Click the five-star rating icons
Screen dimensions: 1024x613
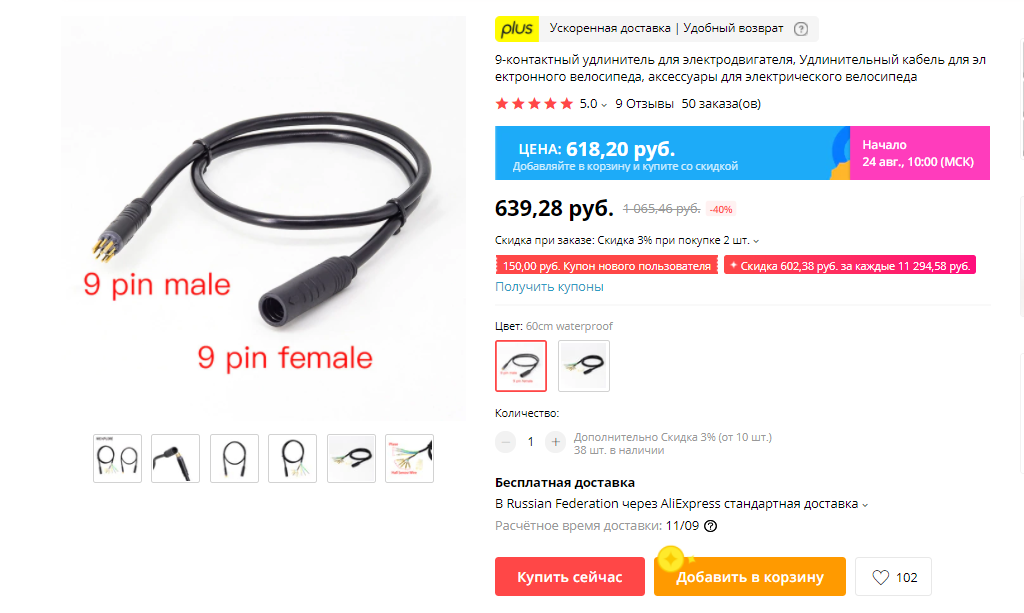point(534,104)
